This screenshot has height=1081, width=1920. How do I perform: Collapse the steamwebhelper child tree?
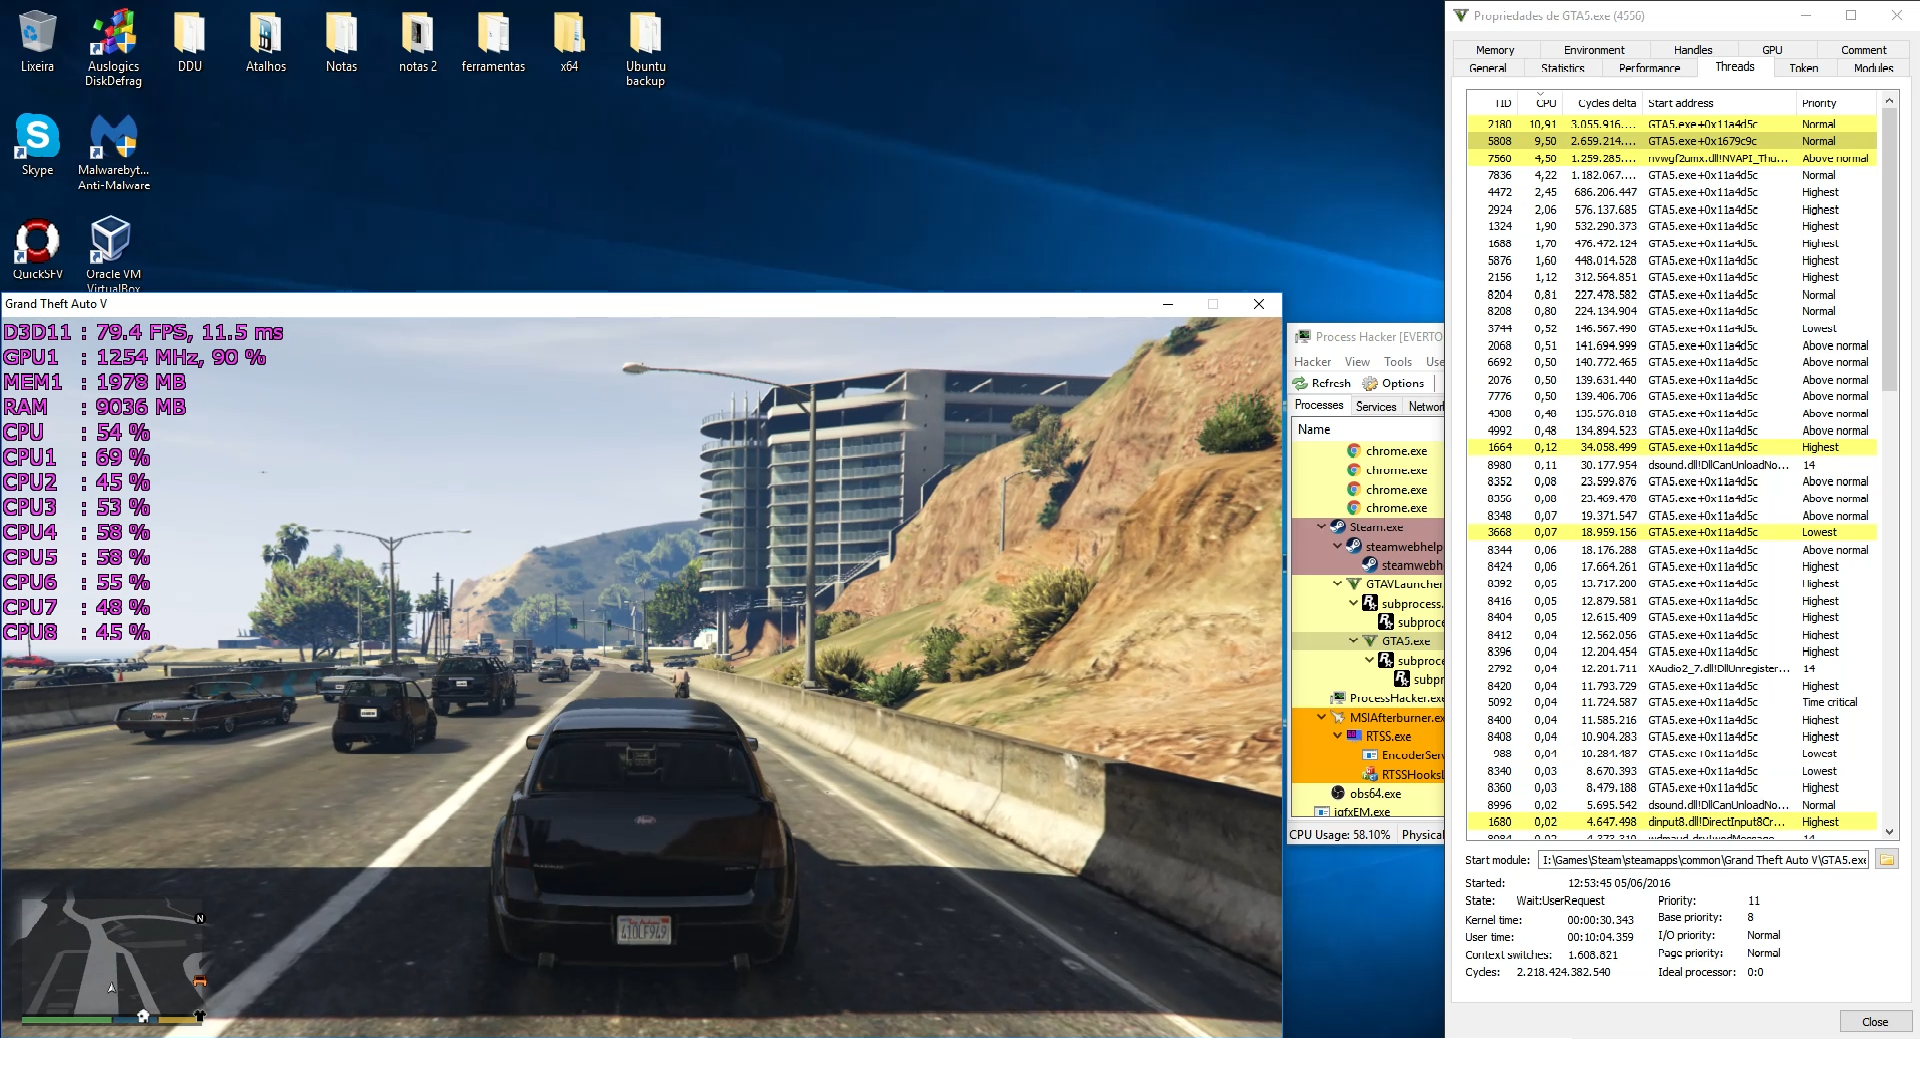click(x=1338, y=546)
